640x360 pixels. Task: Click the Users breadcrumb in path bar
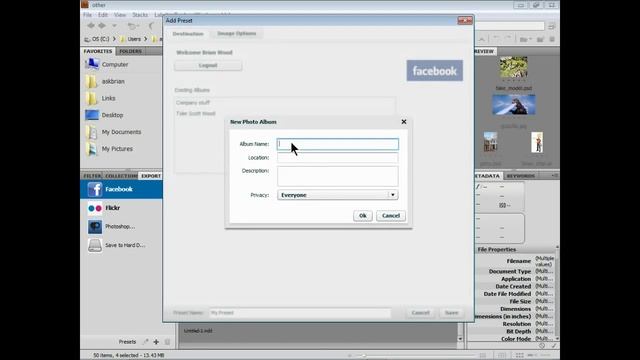pos(131,39)
